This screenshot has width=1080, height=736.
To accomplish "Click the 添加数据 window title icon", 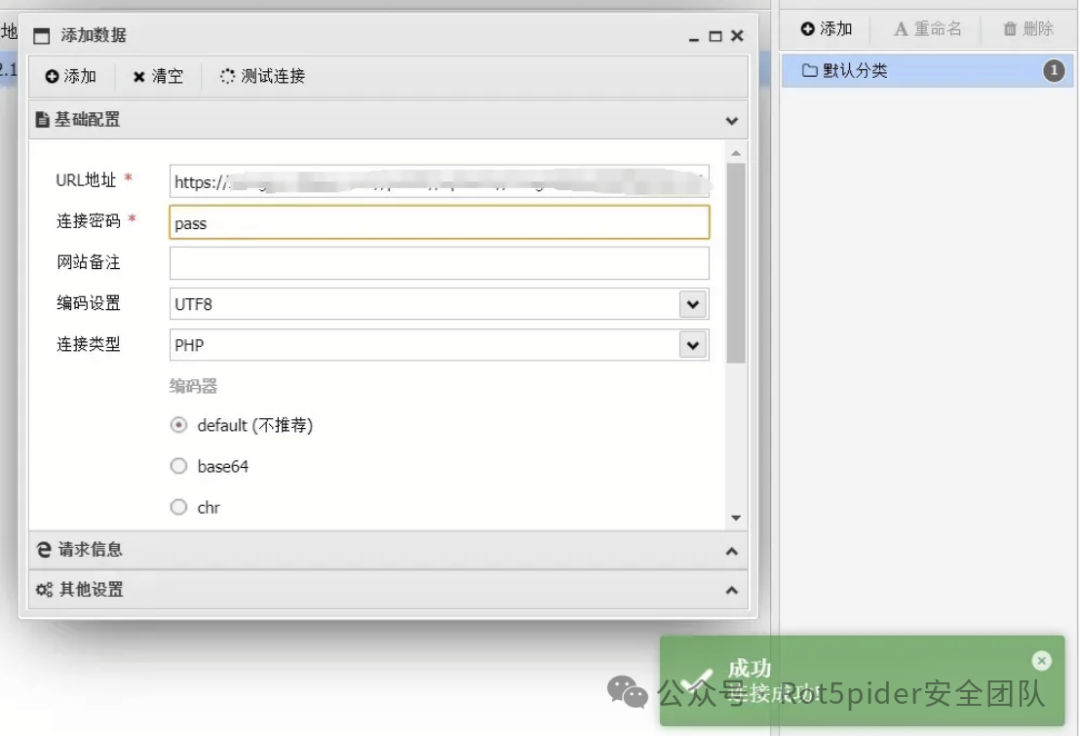I will pyautogui.click(x=41, y=36).
